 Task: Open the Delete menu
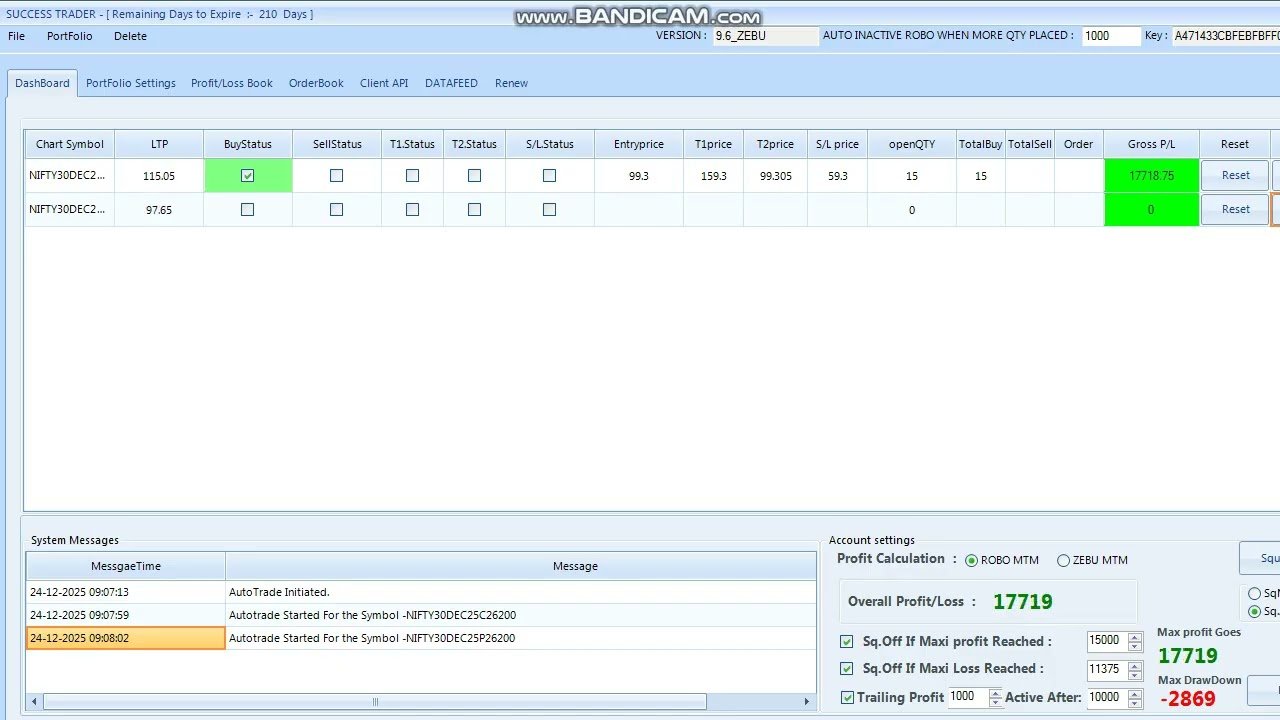(130, 36)
